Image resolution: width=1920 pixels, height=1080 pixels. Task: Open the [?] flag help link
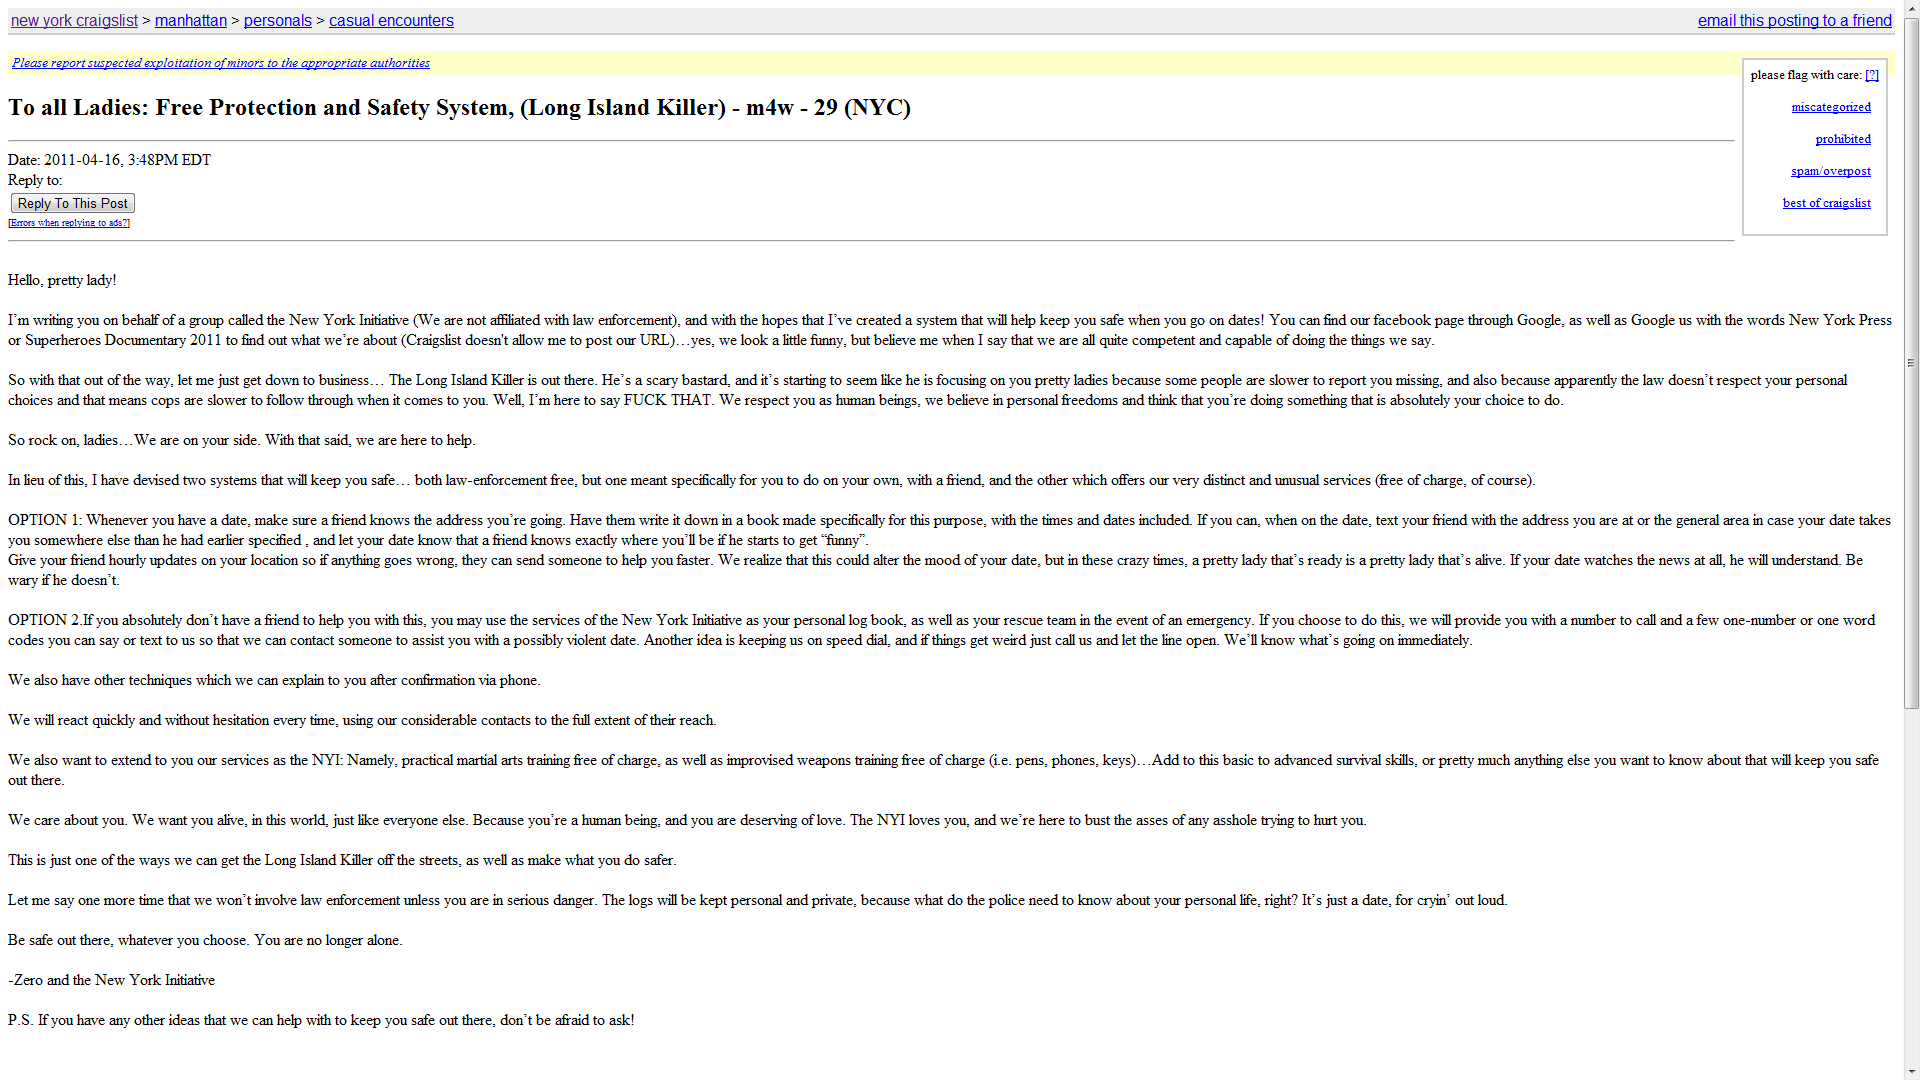pos(1872,75)
